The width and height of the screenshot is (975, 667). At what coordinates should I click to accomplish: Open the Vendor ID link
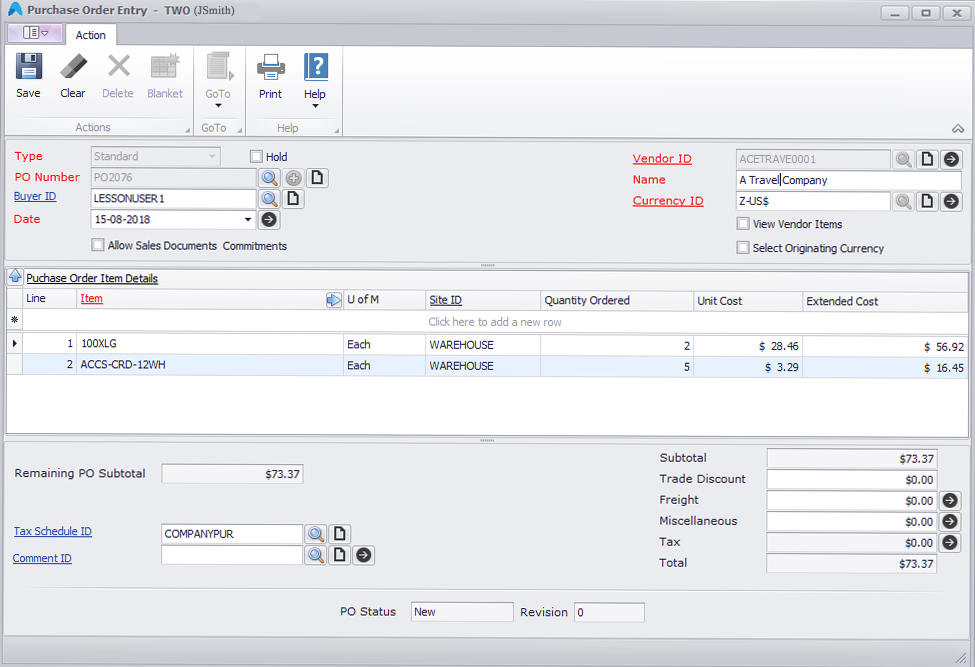pos(662,159)
